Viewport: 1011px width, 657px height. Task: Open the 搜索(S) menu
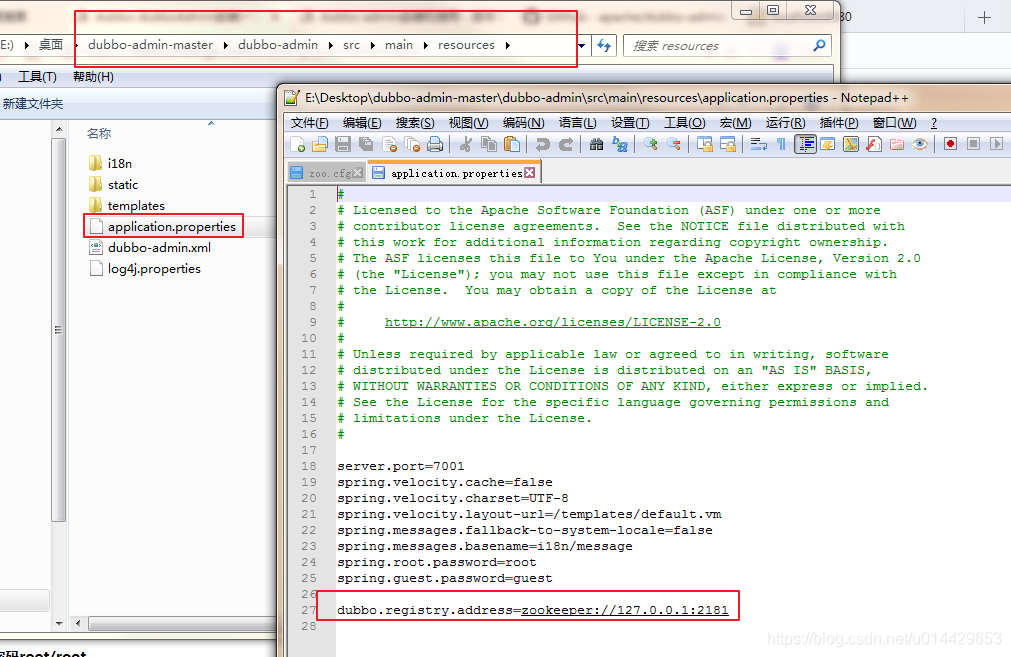click(415, 123)
